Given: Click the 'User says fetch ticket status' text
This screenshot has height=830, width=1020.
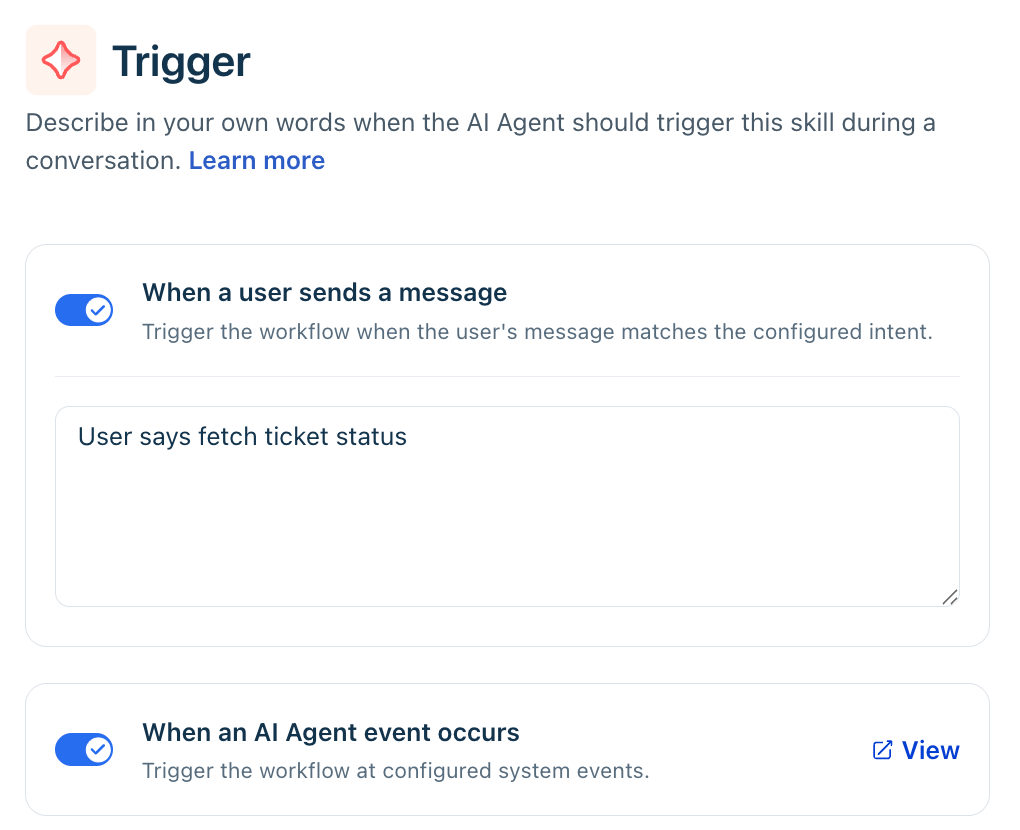Looking at the screenshot, I should point(242,436).
